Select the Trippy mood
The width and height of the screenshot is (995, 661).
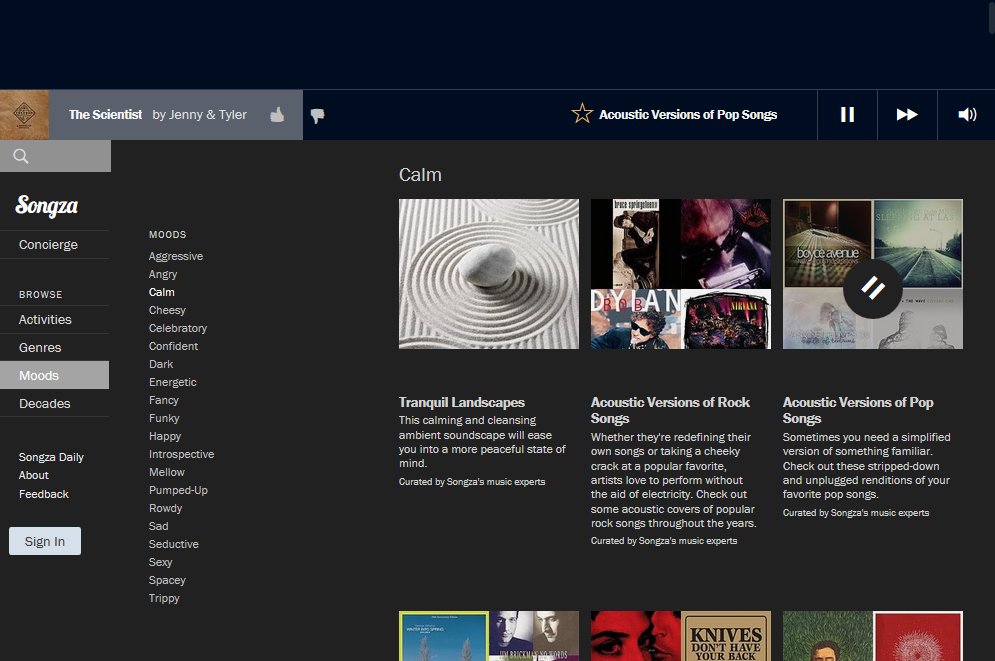164,598
